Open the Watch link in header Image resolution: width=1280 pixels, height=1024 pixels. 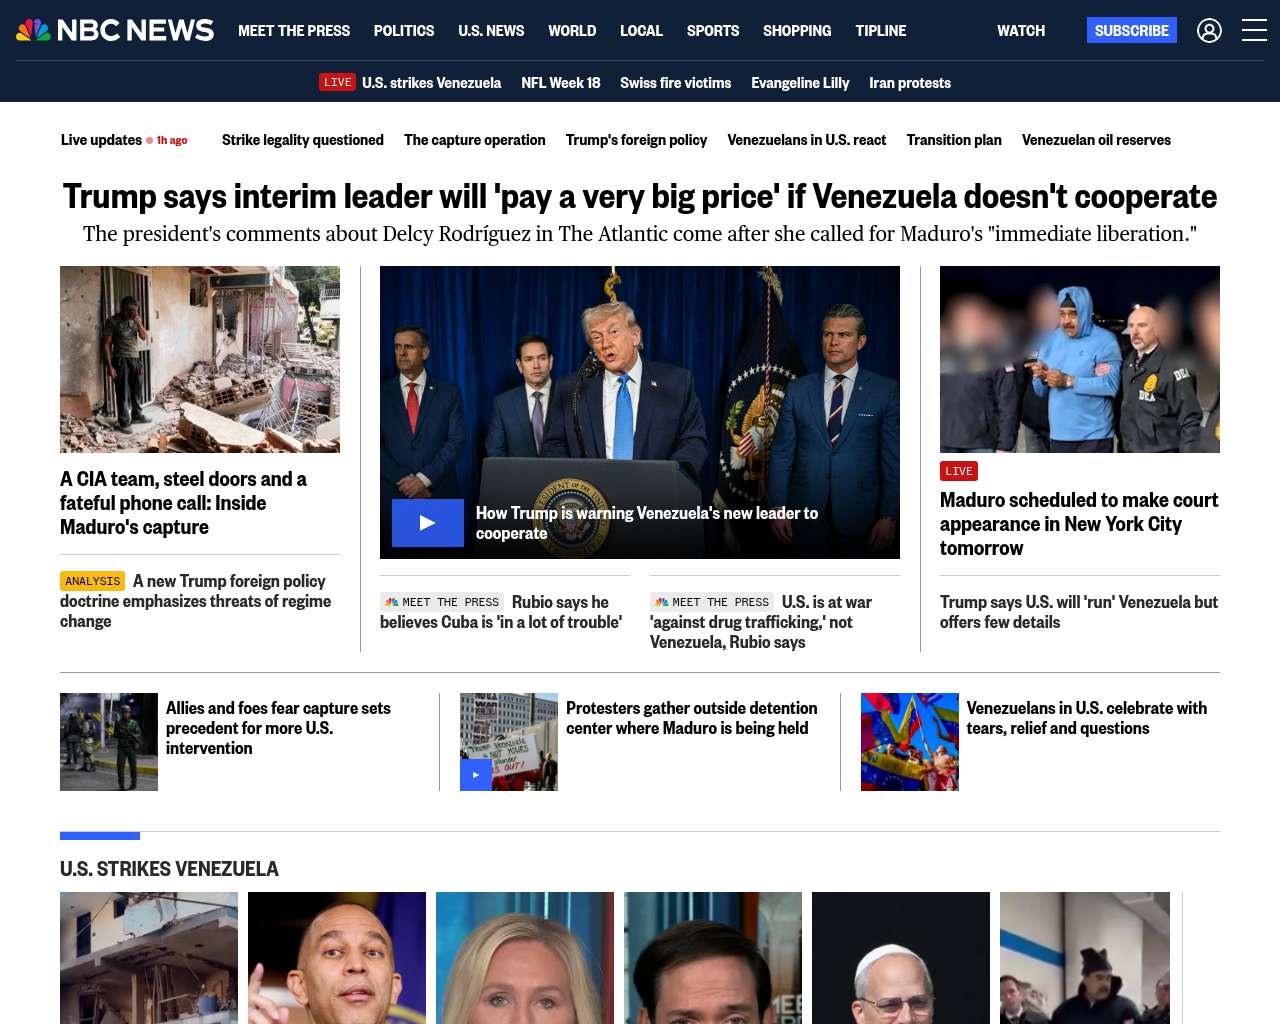coord(1021,31)
